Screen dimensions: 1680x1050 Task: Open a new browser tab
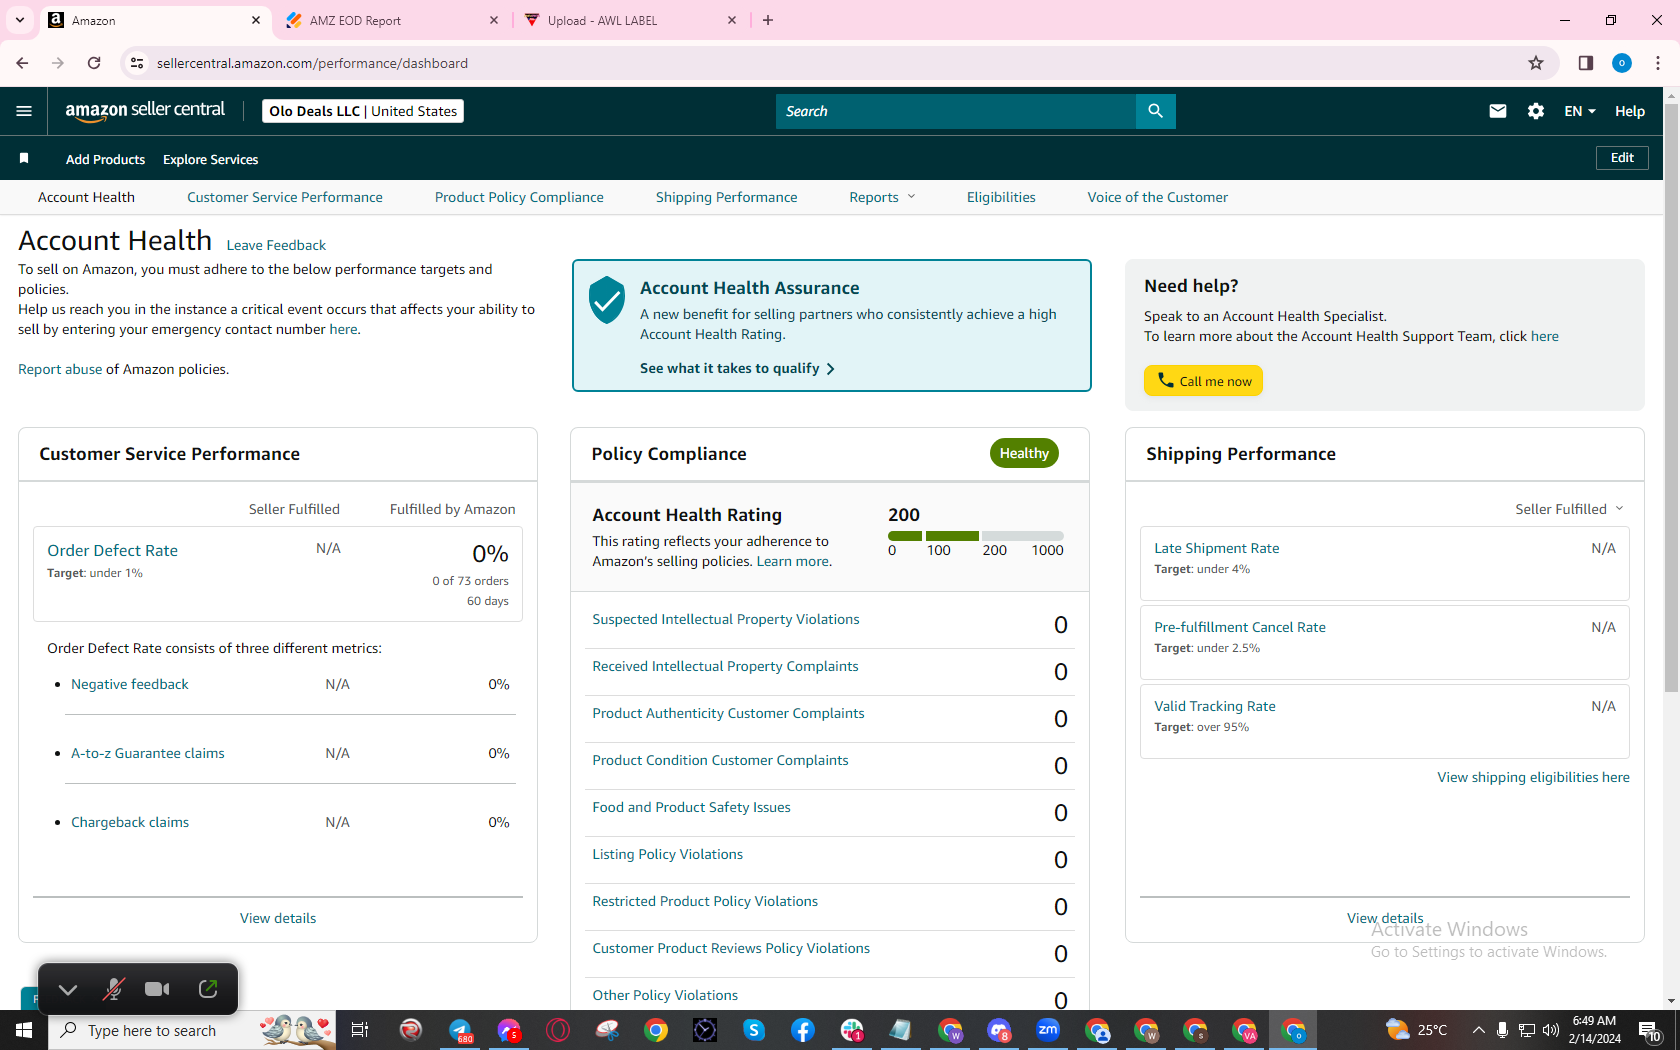point(768,20)
